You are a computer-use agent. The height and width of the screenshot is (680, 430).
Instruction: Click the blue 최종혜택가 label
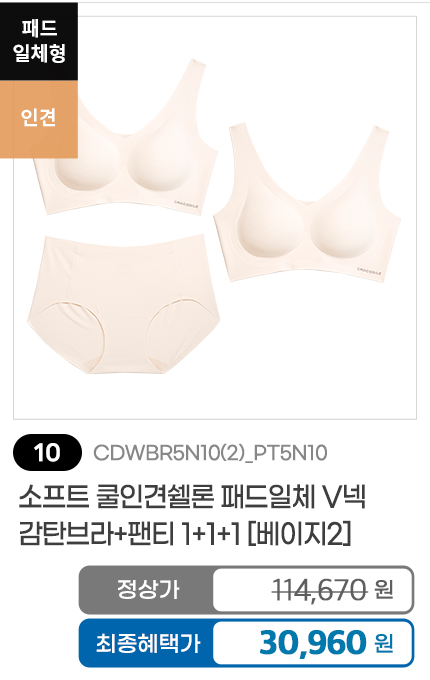pyautogui.click(x=147, y=642)
